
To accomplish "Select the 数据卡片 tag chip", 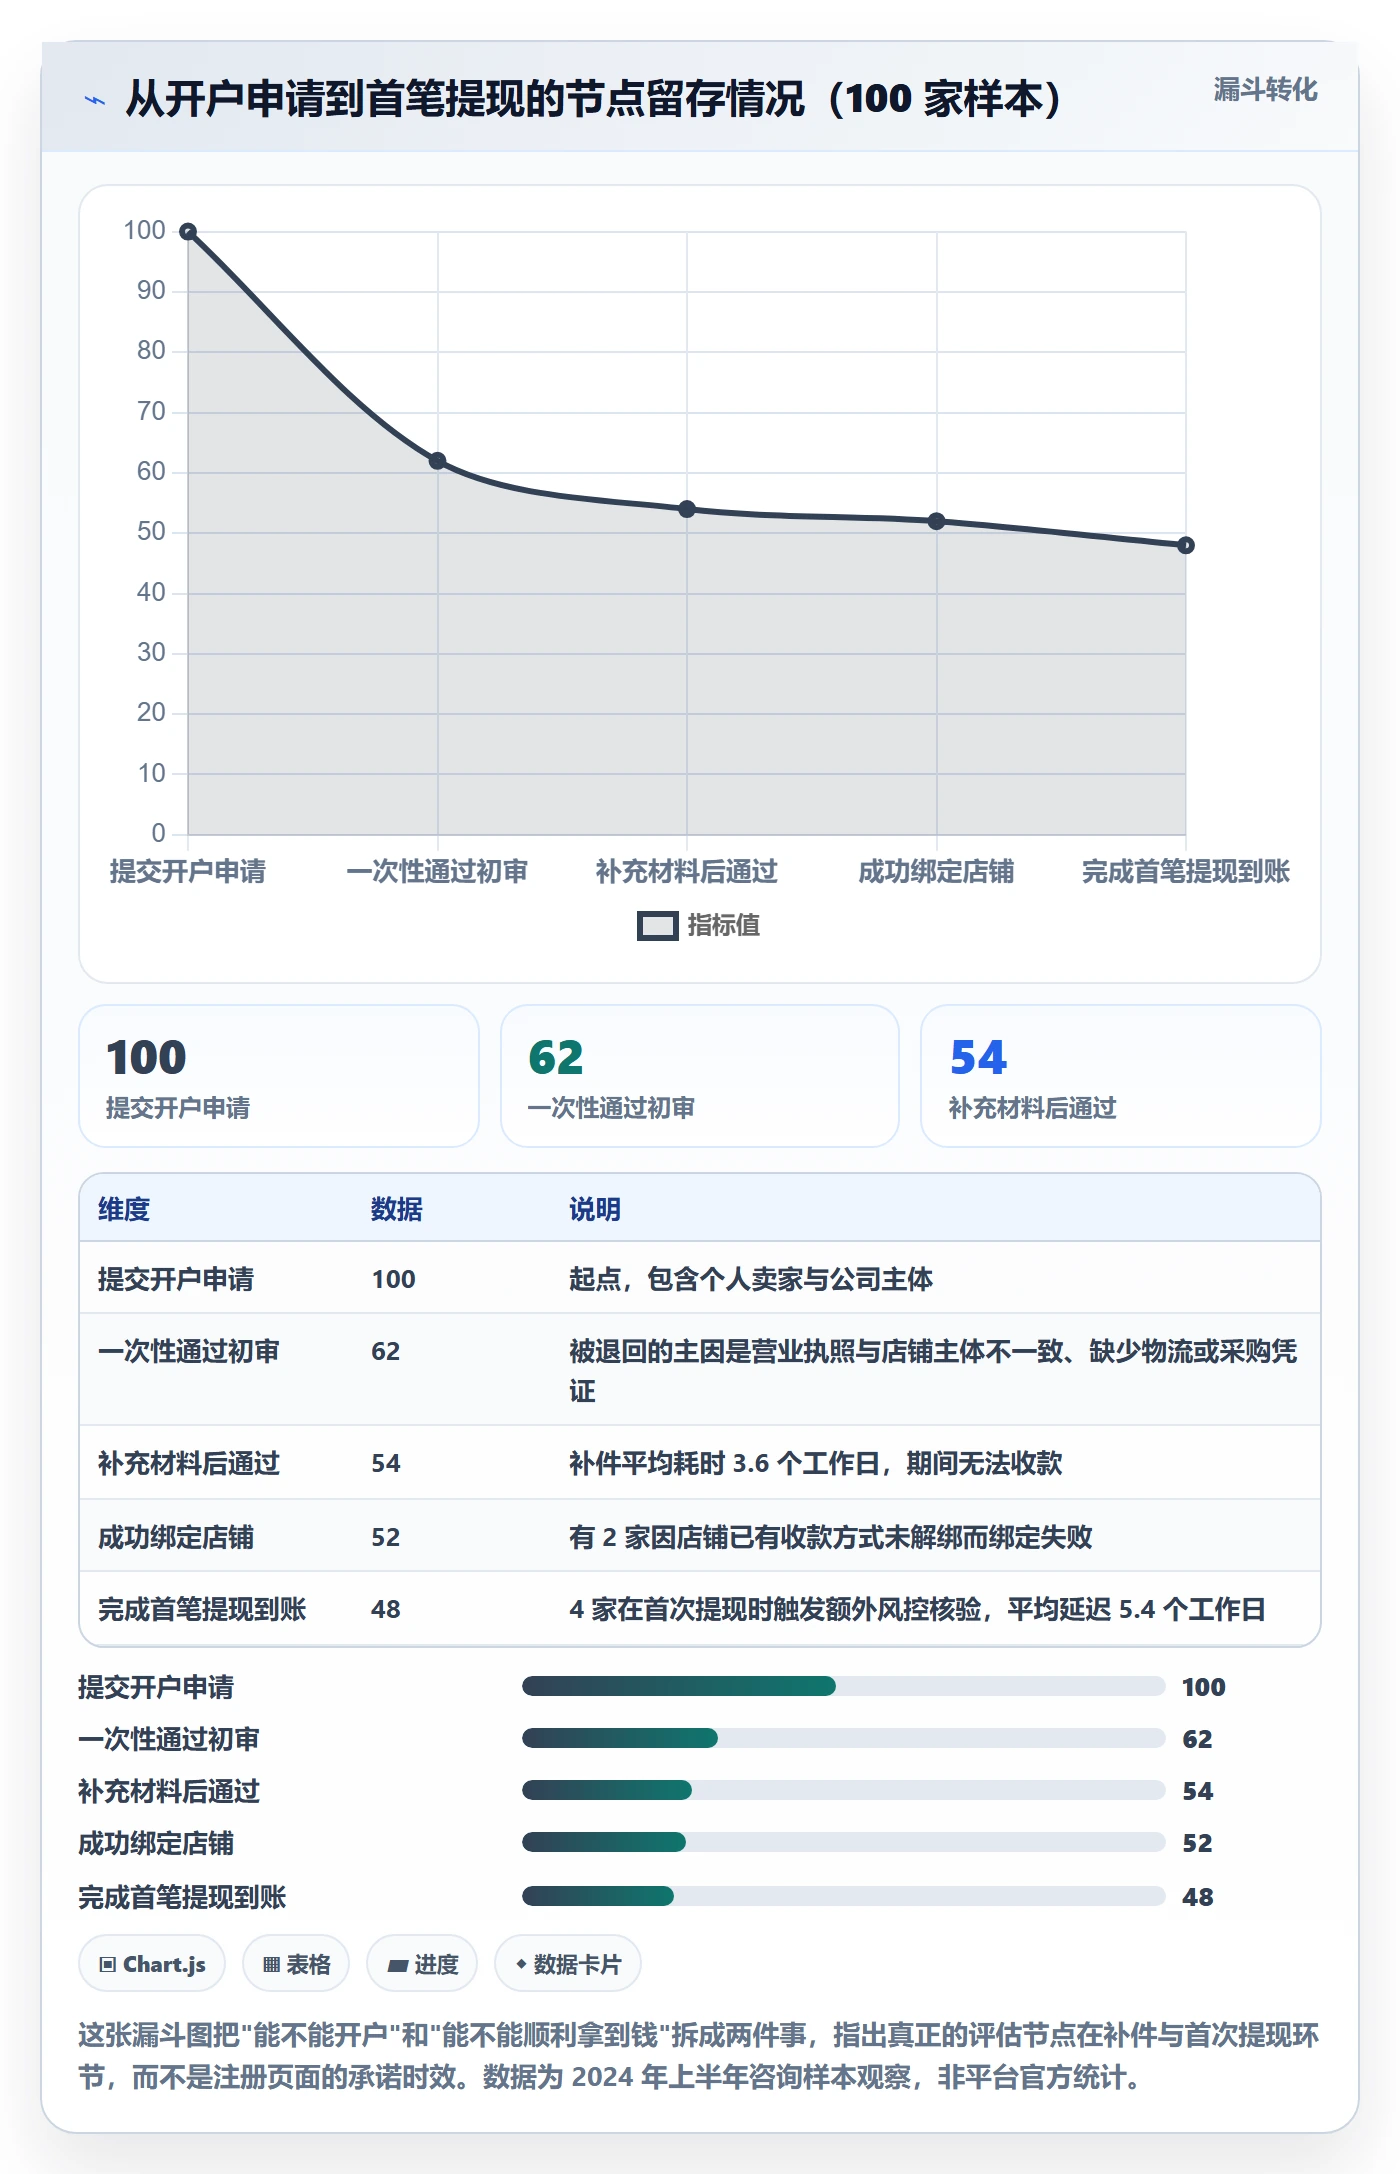I will (x=568, y=1965).
